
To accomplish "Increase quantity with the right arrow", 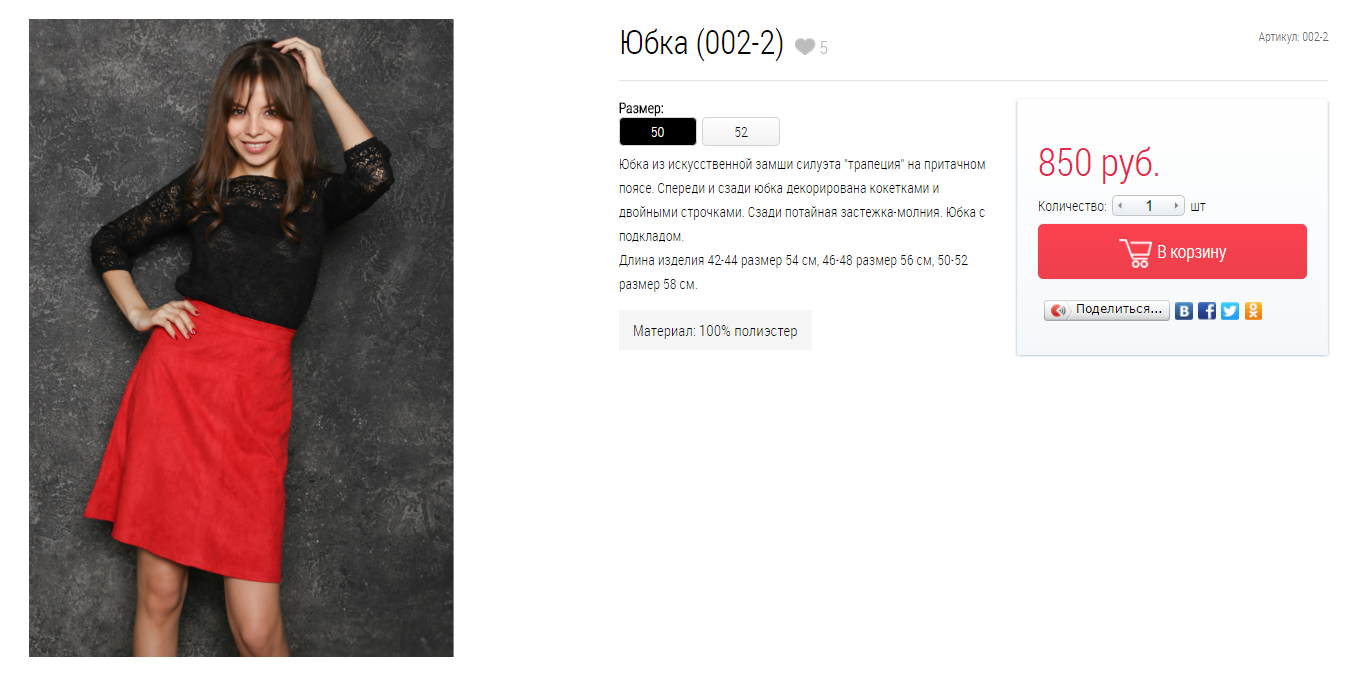I will [x=1177, y=206].
